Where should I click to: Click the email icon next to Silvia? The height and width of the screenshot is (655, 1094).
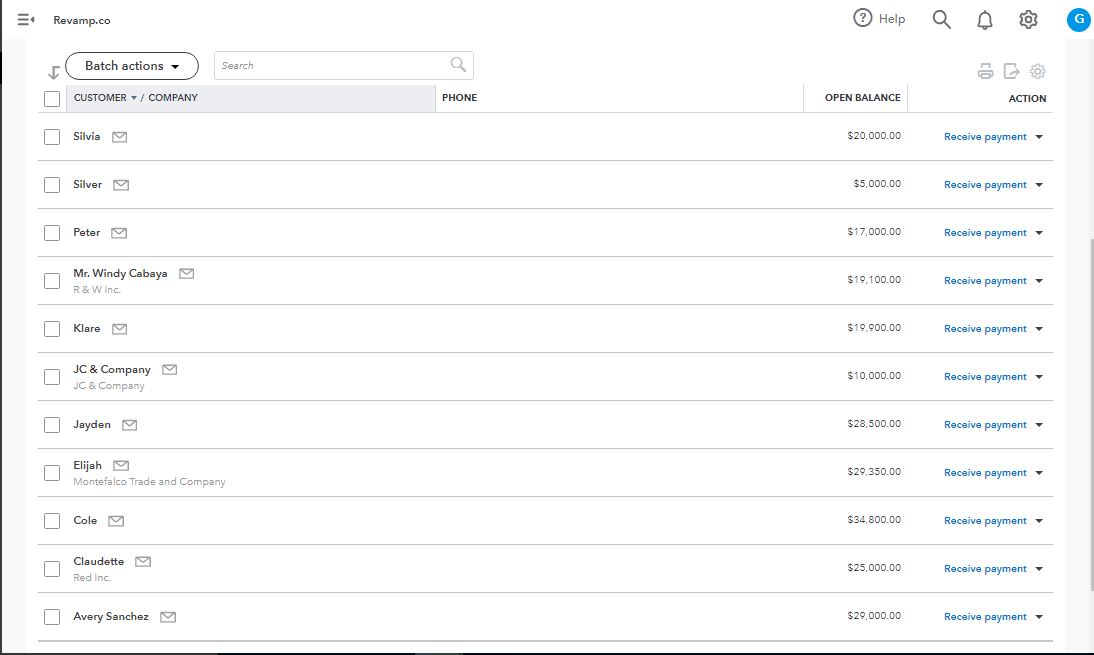click(120, 137)
